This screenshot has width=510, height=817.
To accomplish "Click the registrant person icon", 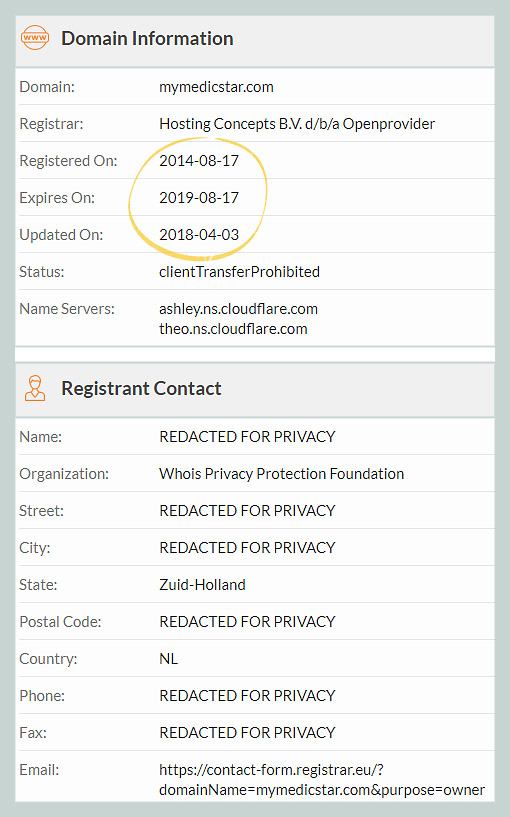I will [35, 388].
